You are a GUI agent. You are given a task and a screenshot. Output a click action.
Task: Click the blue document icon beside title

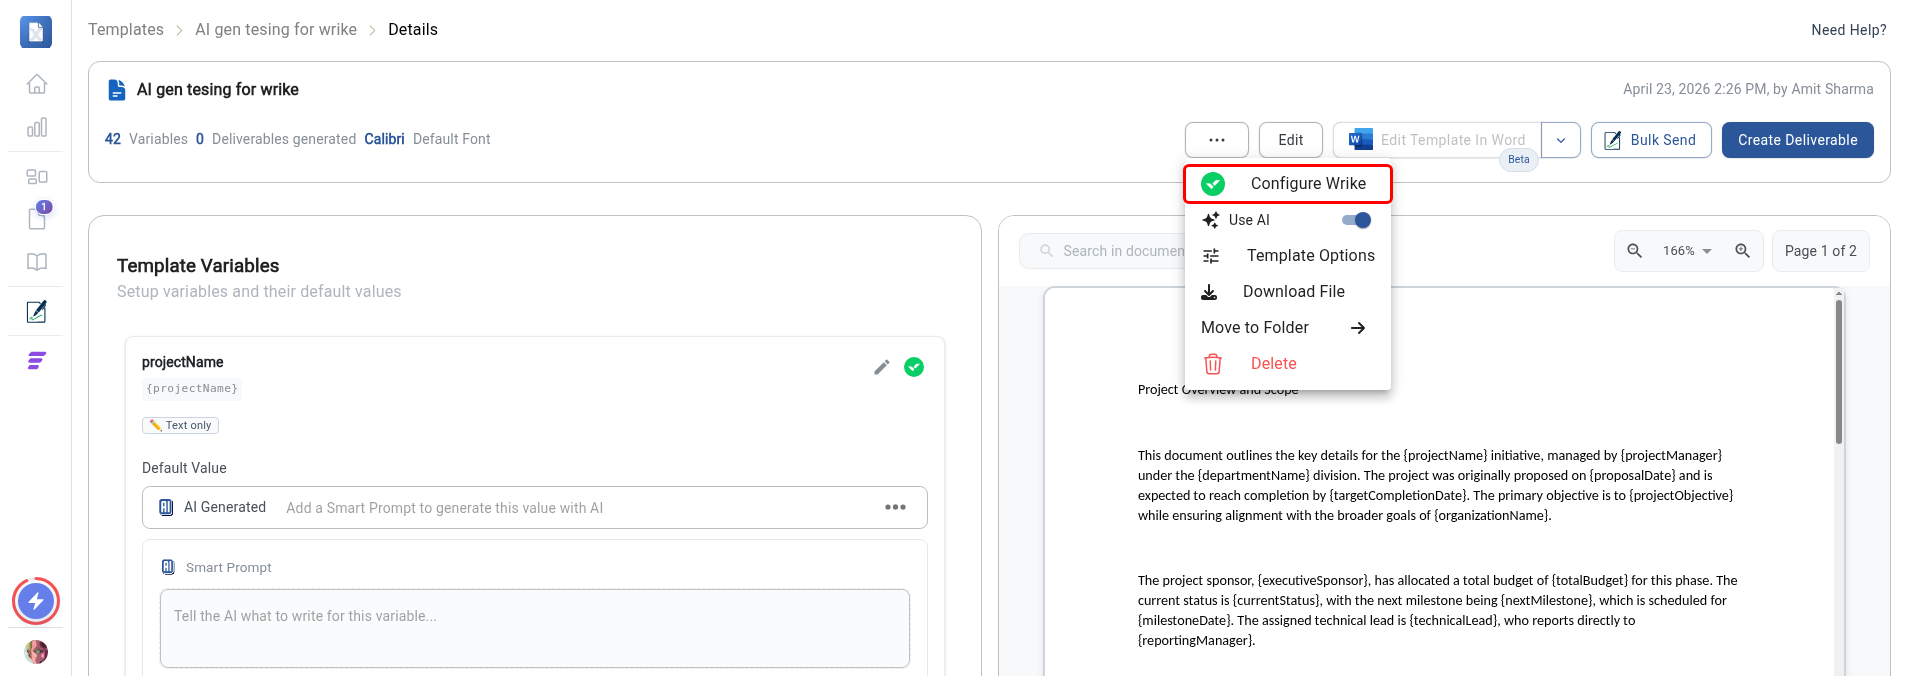tap(117, 90)
